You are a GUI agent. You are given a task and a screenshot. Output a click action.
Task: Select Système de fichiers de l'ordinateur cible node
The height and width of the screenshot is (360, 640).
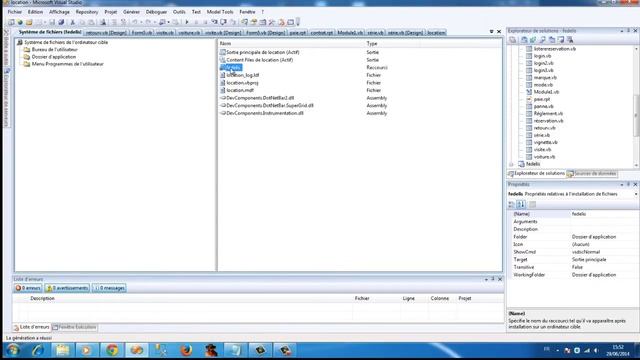coord(66,42)
